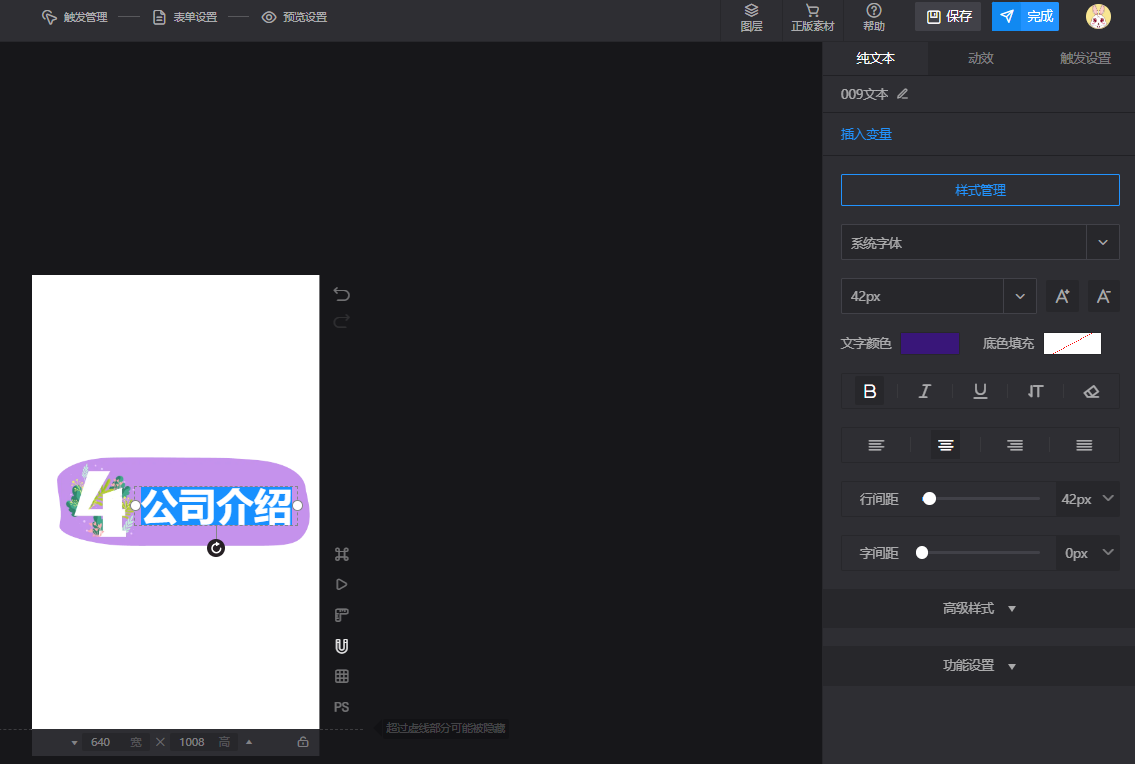Open 触发管理 in the top bar
The width and height of the screenshot is (1135, 764).
(75, 17)
